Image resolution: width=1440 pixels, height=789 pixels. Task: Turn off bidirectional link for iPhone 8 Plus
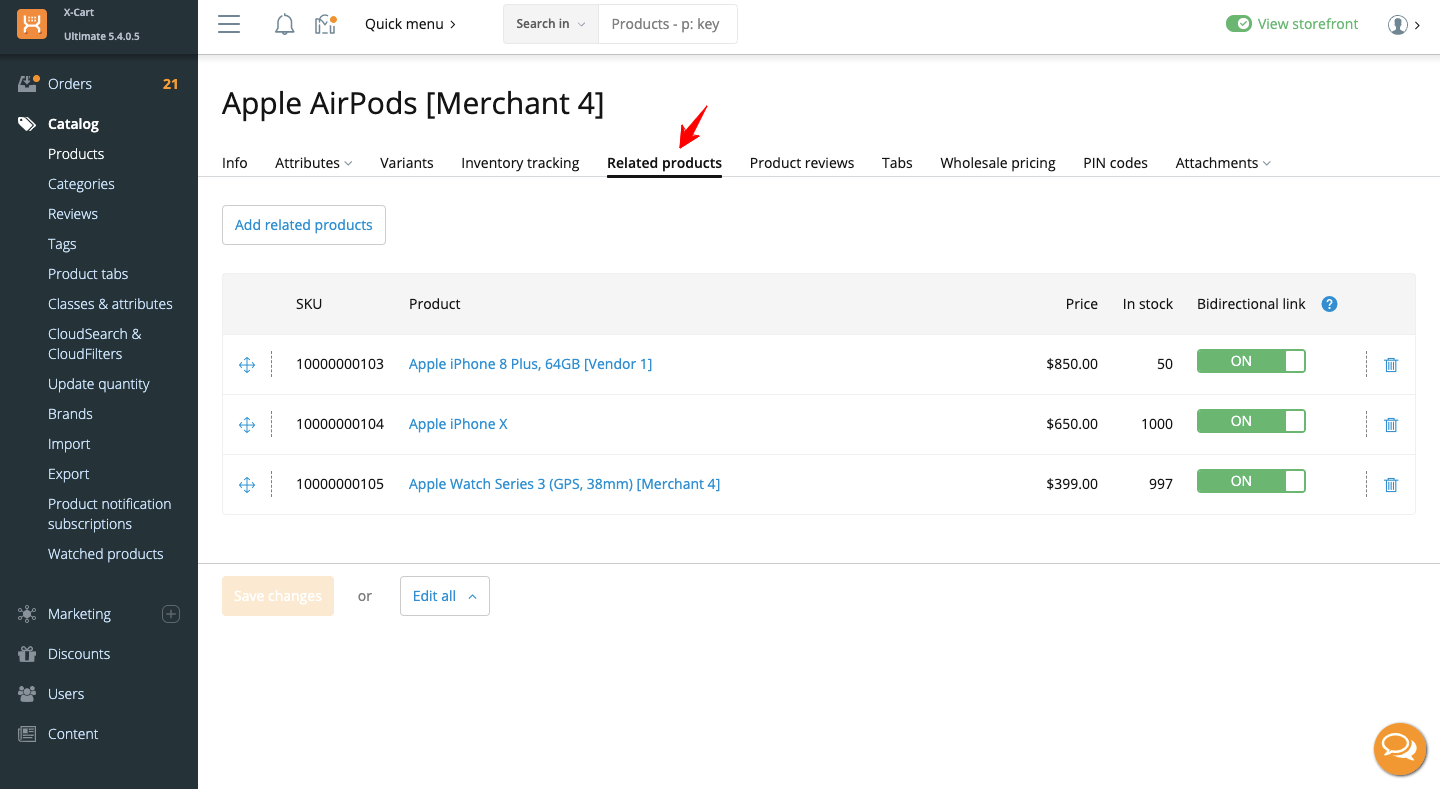point(1250,362)
